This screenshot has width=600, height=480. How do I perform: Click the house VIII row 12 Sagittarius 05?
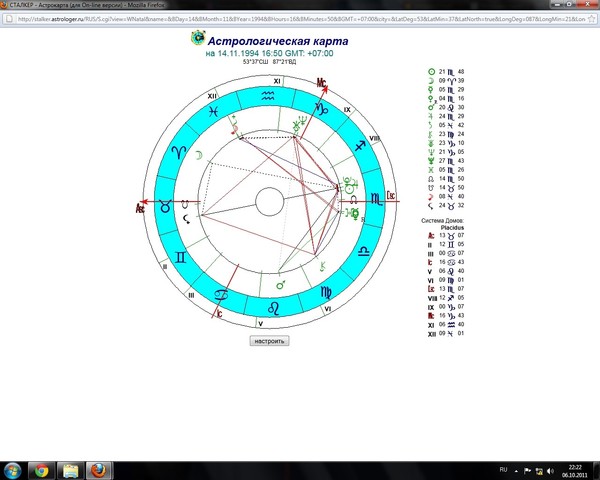[x=446, y=298]
